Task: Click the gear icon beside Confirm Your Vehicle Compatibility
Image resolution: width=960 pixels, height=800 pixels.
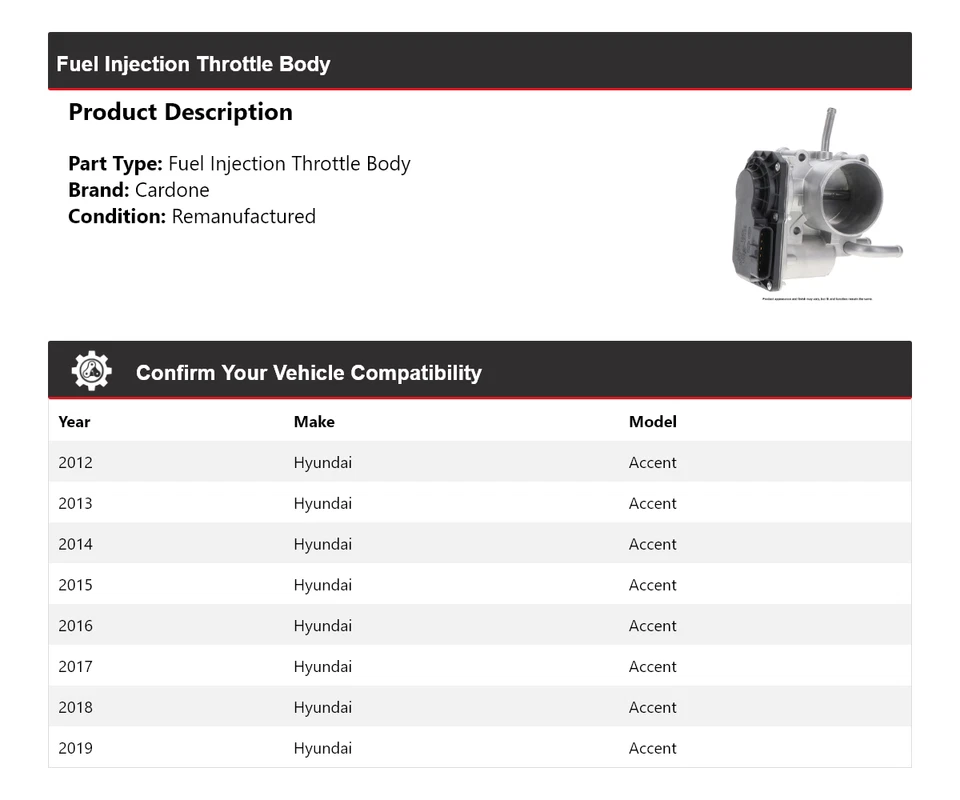Action: (x=91, y=371)
